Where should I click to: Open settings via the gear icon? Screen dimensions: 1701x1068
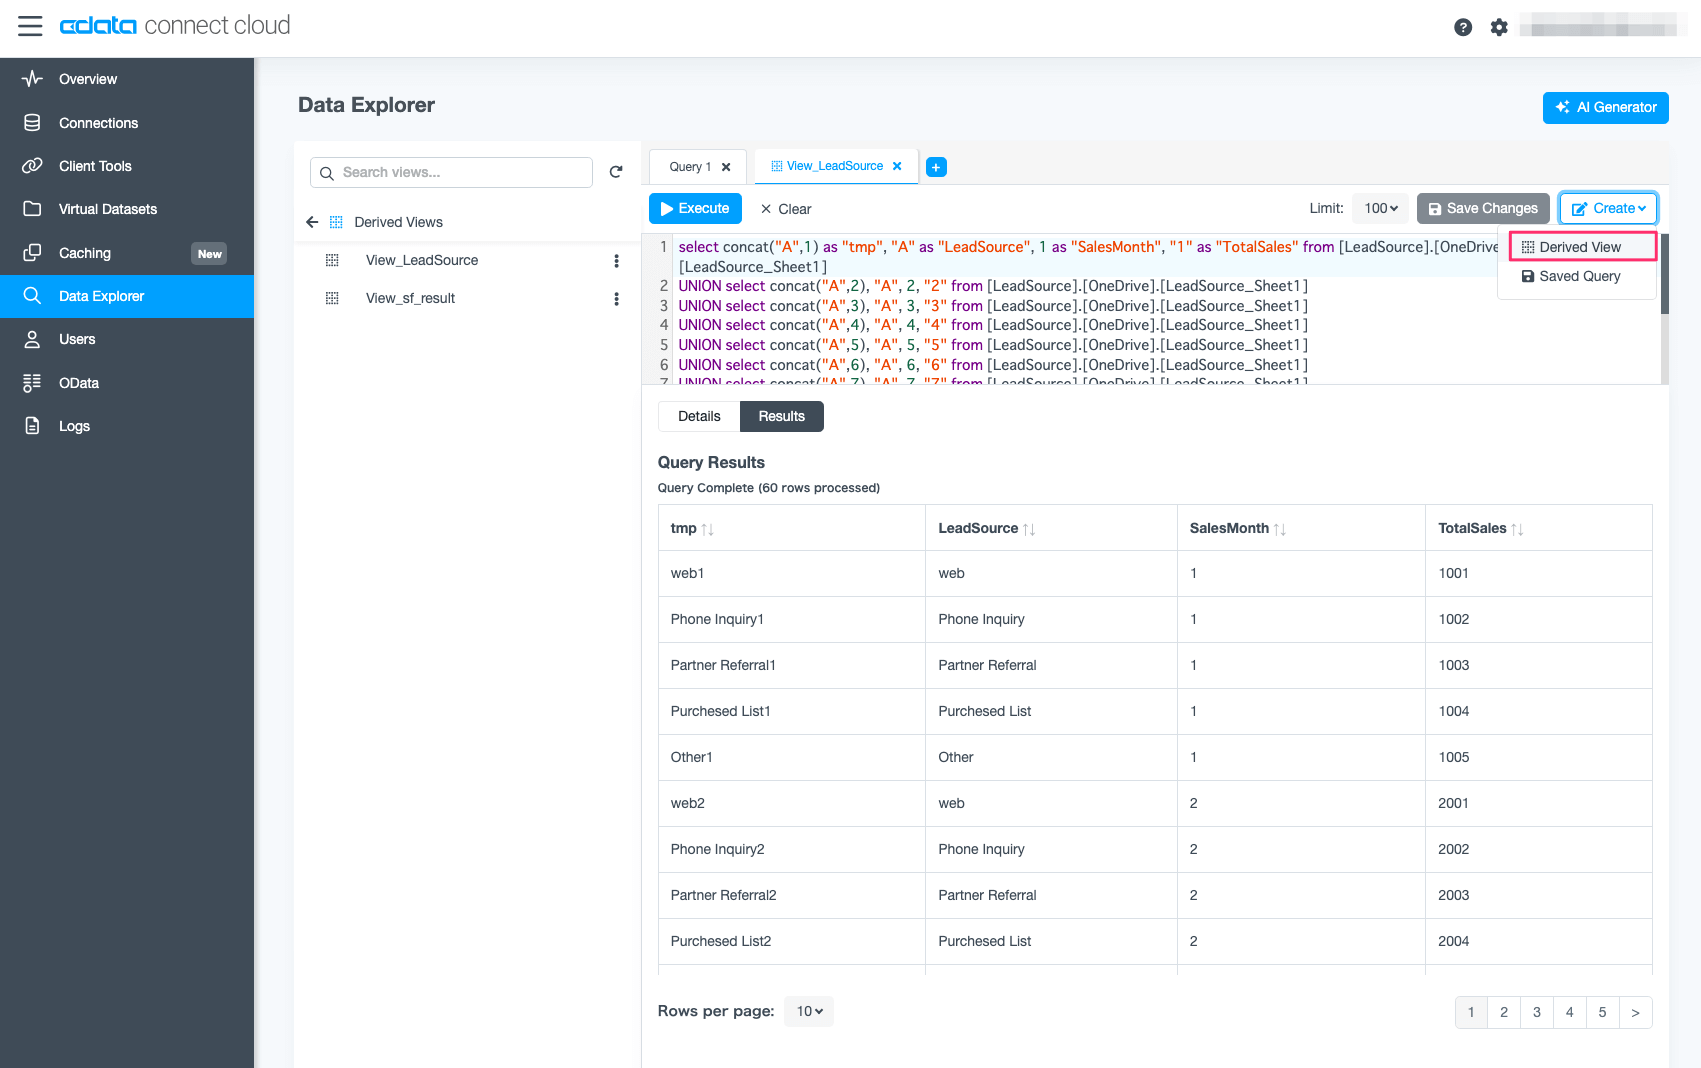(1498, 27)
